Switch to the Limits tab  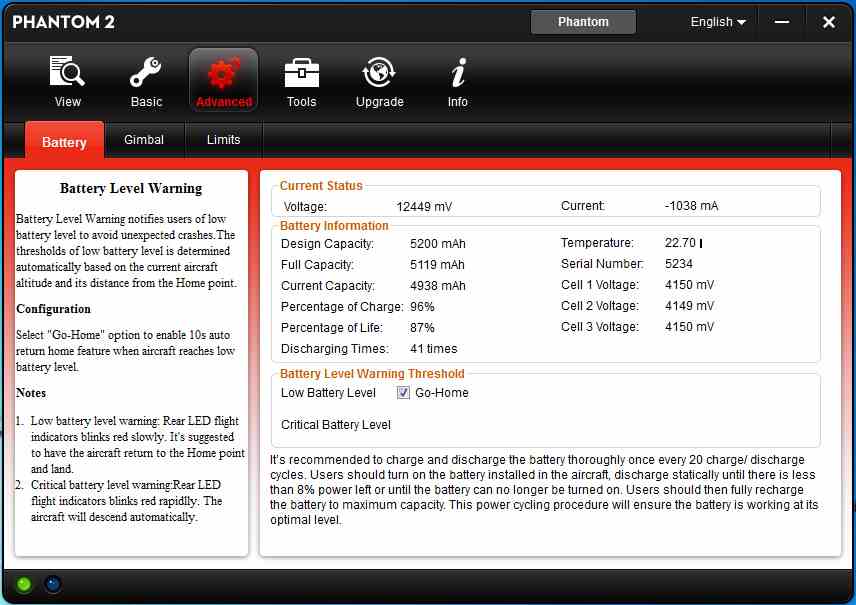[x=224, y=140]
